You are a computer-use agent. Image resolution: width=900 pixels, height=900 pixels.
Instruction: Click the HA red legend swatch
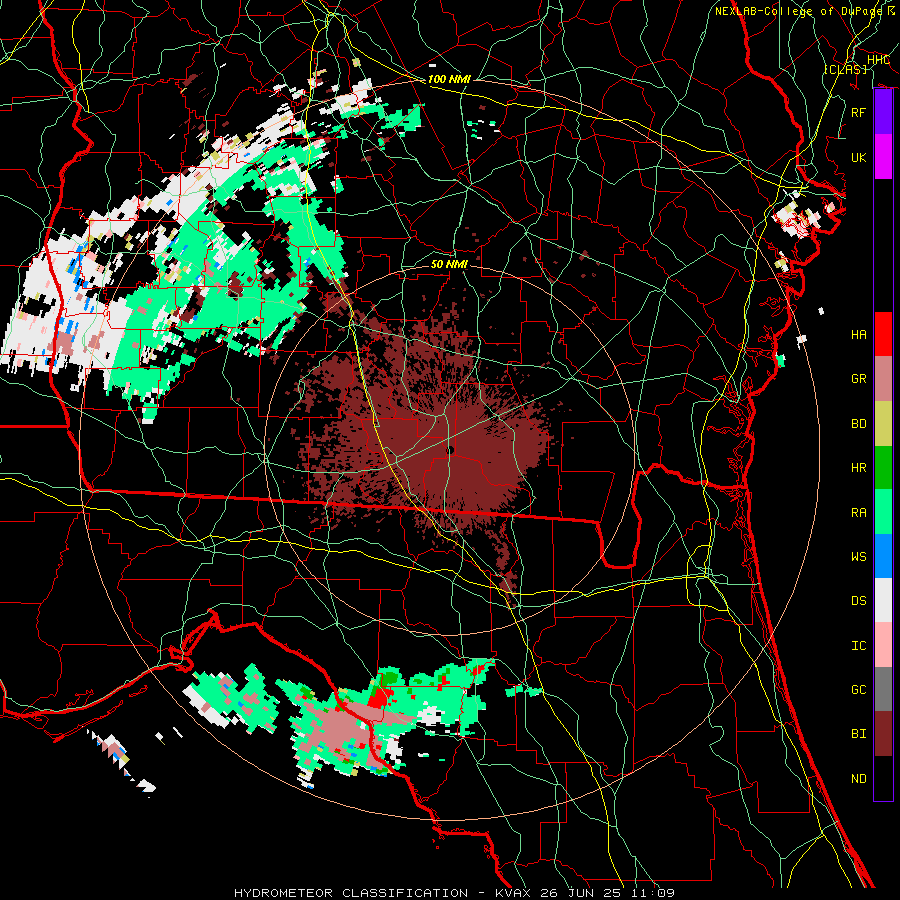pyautogui.click(x=883, y=334)
